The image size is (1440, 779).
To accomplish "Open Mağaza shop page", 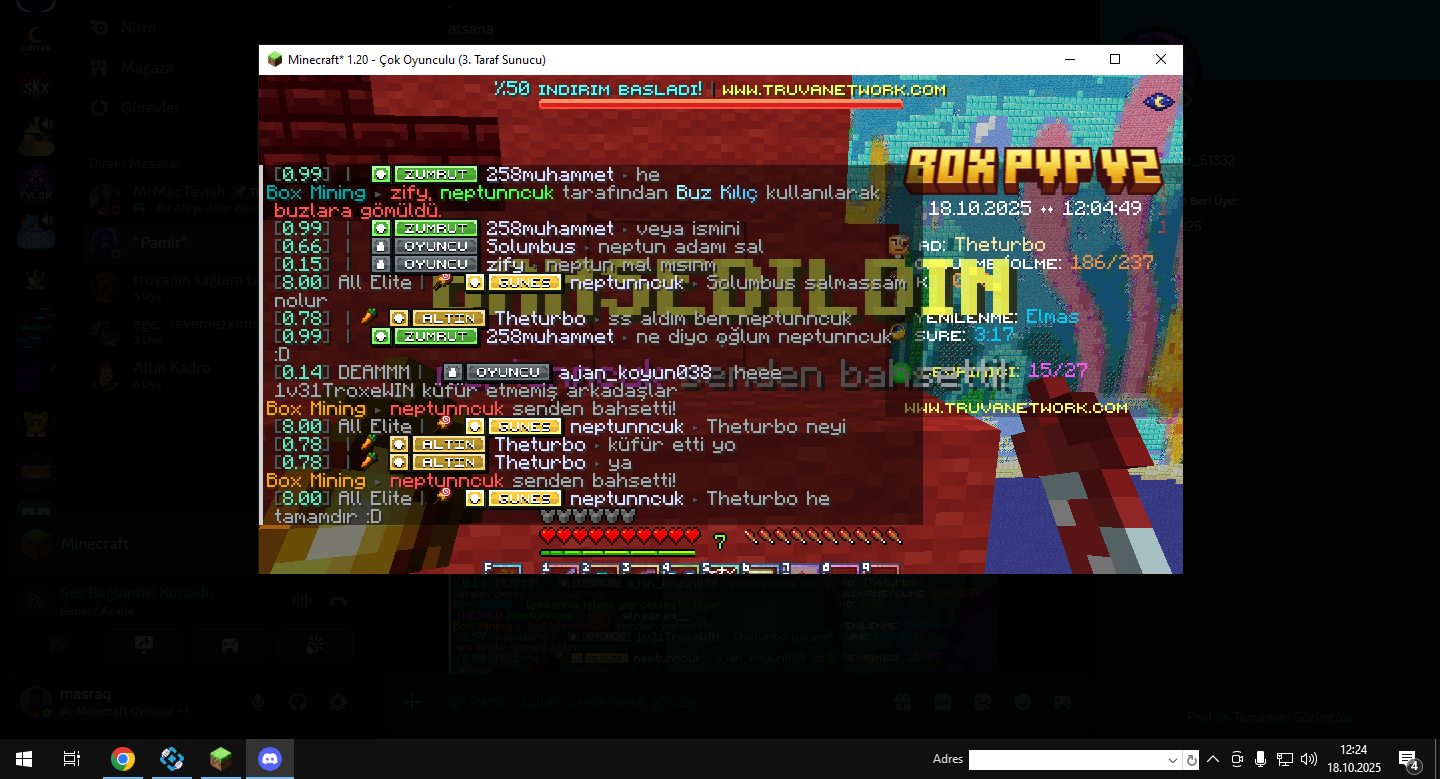I will 146,68.
